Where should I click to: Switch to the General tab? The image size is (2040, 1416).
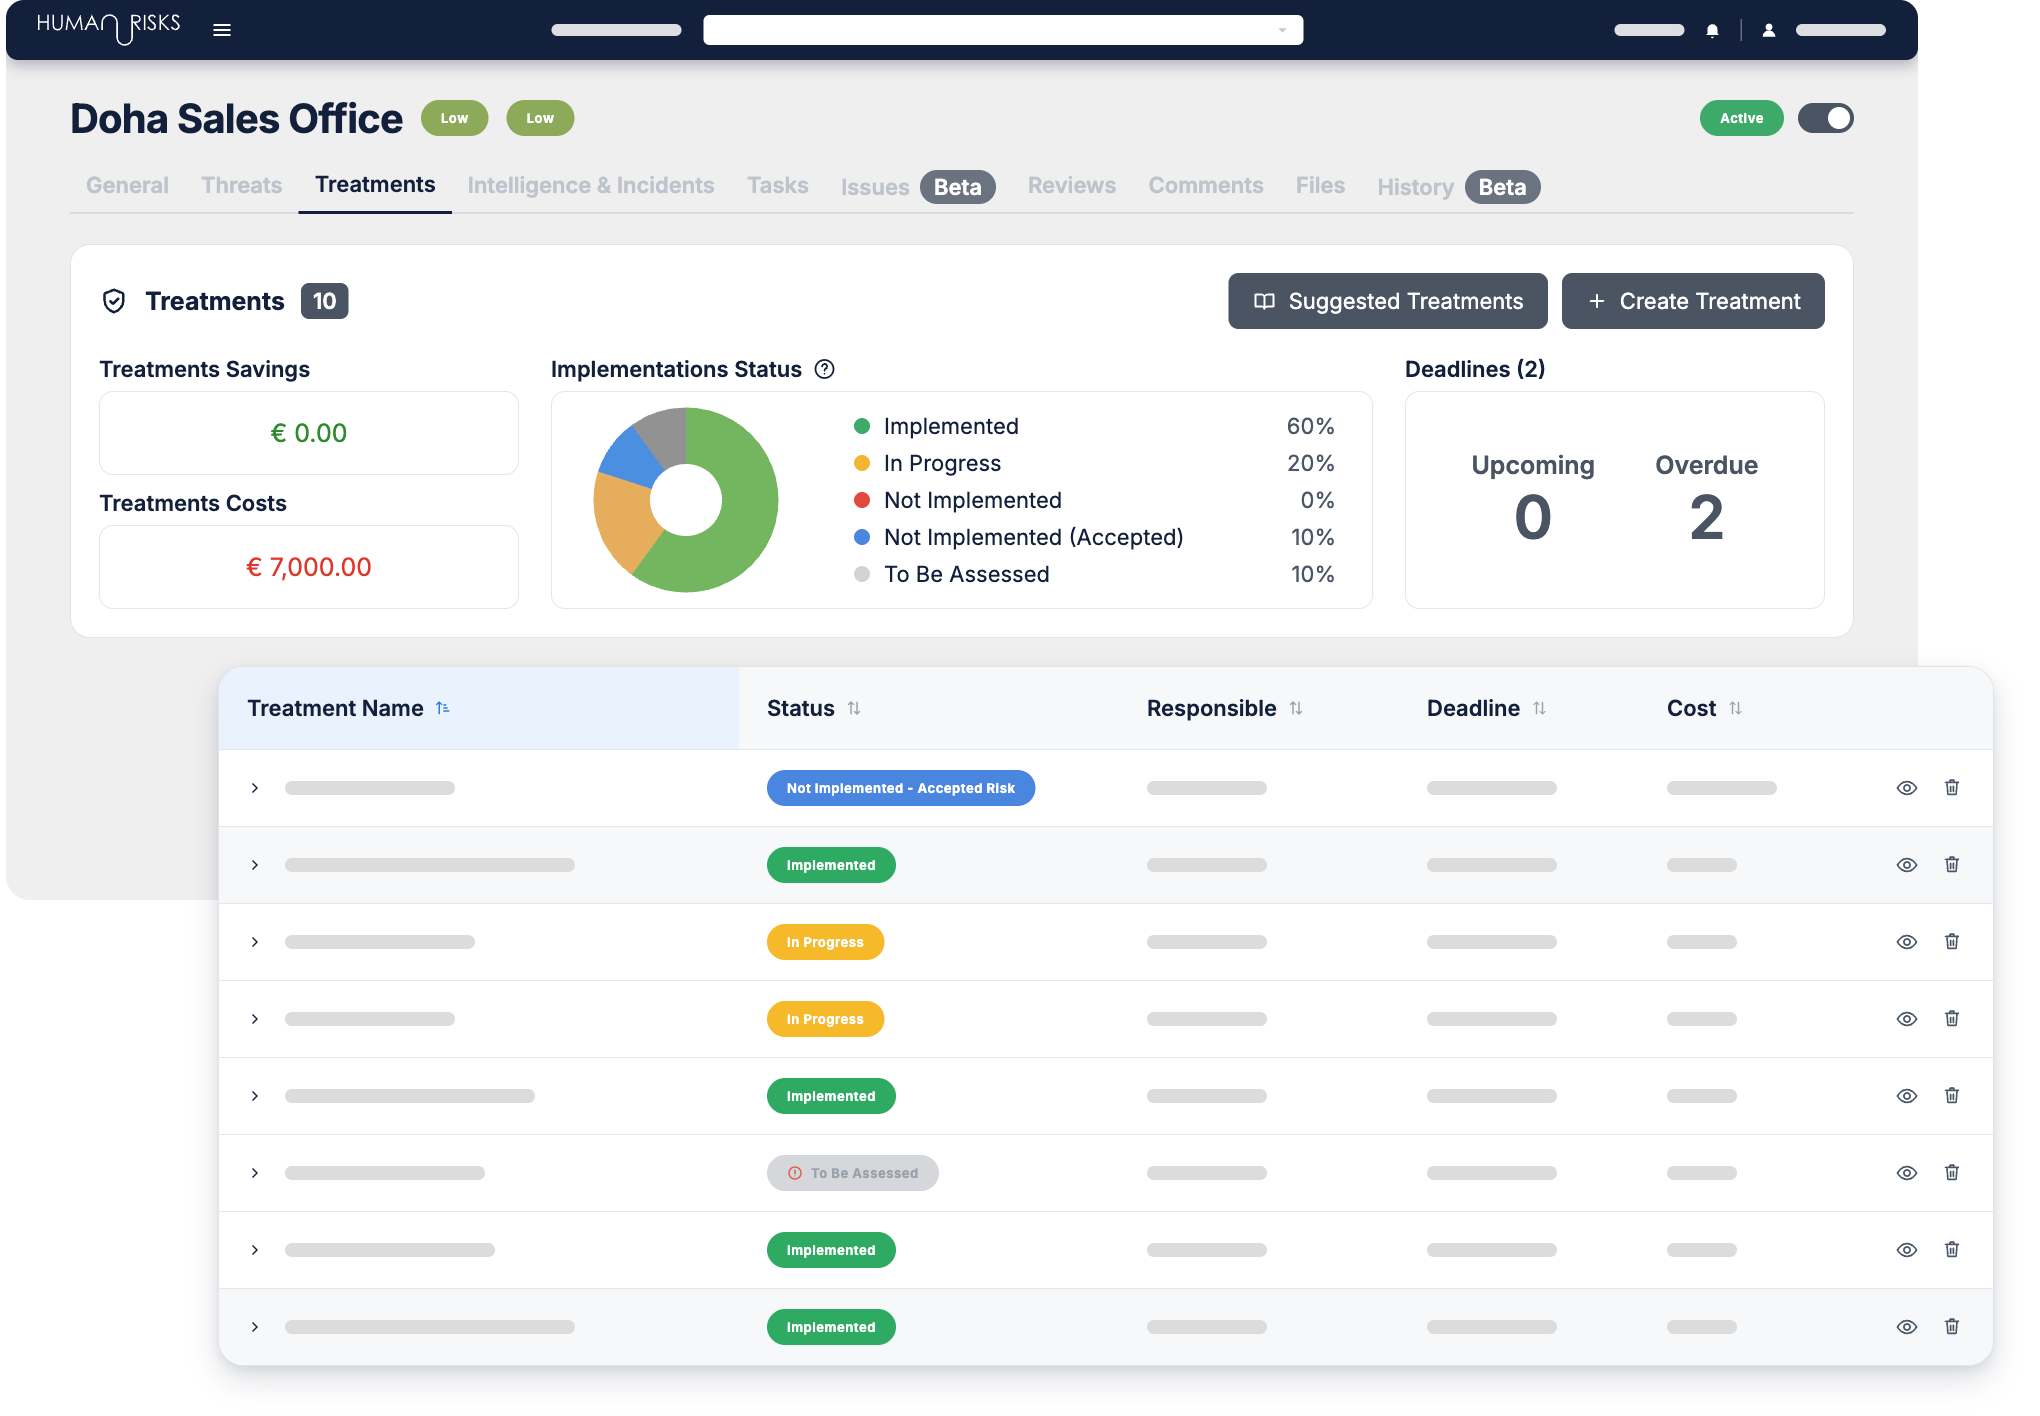127,185
